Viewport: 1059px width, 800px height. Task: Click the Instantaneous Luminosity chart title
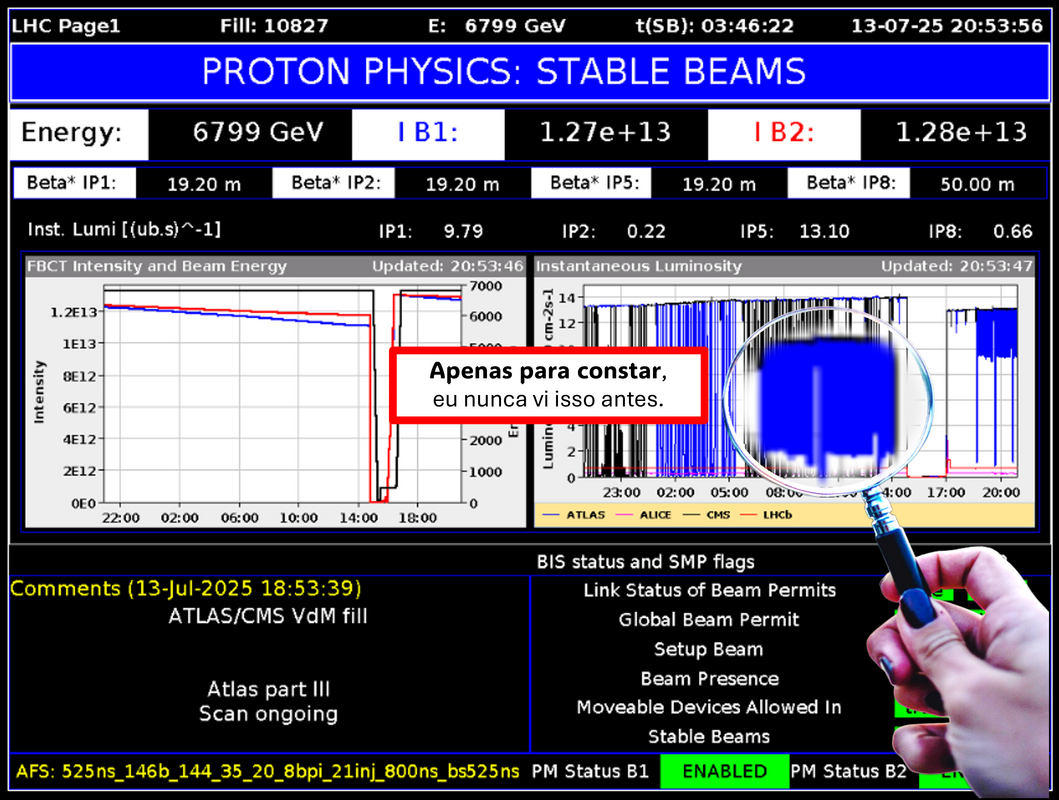click(x=639, y=266)
